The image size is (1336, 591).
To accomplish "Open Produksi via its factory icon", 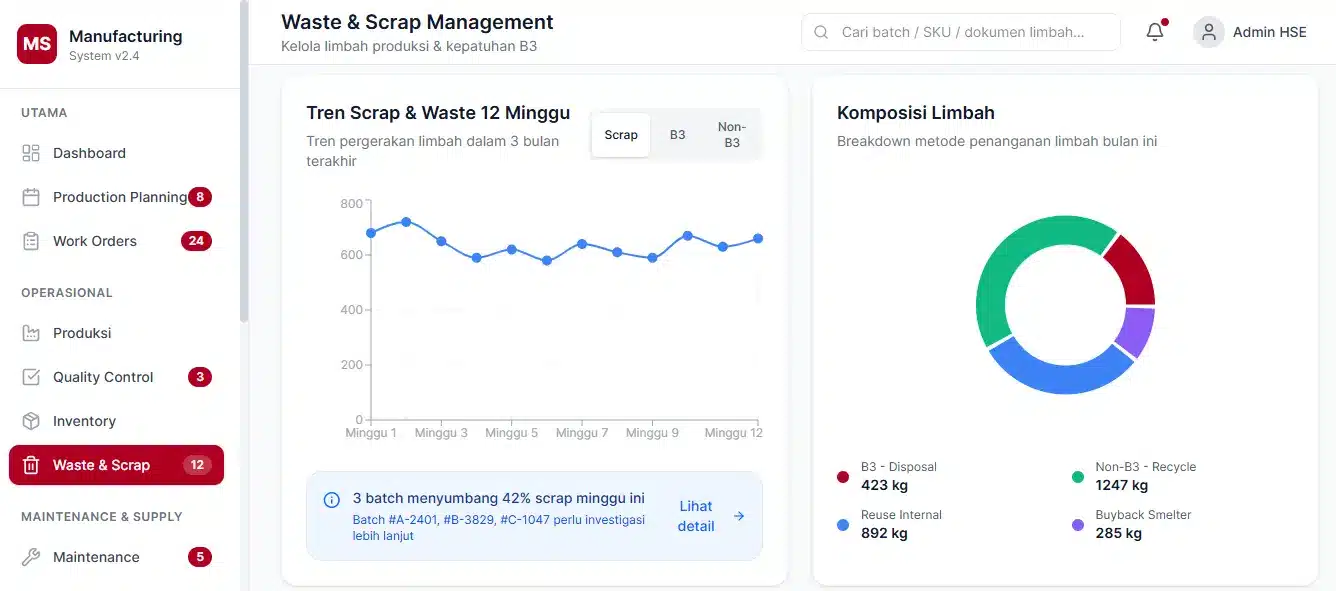I will [31, 333].
